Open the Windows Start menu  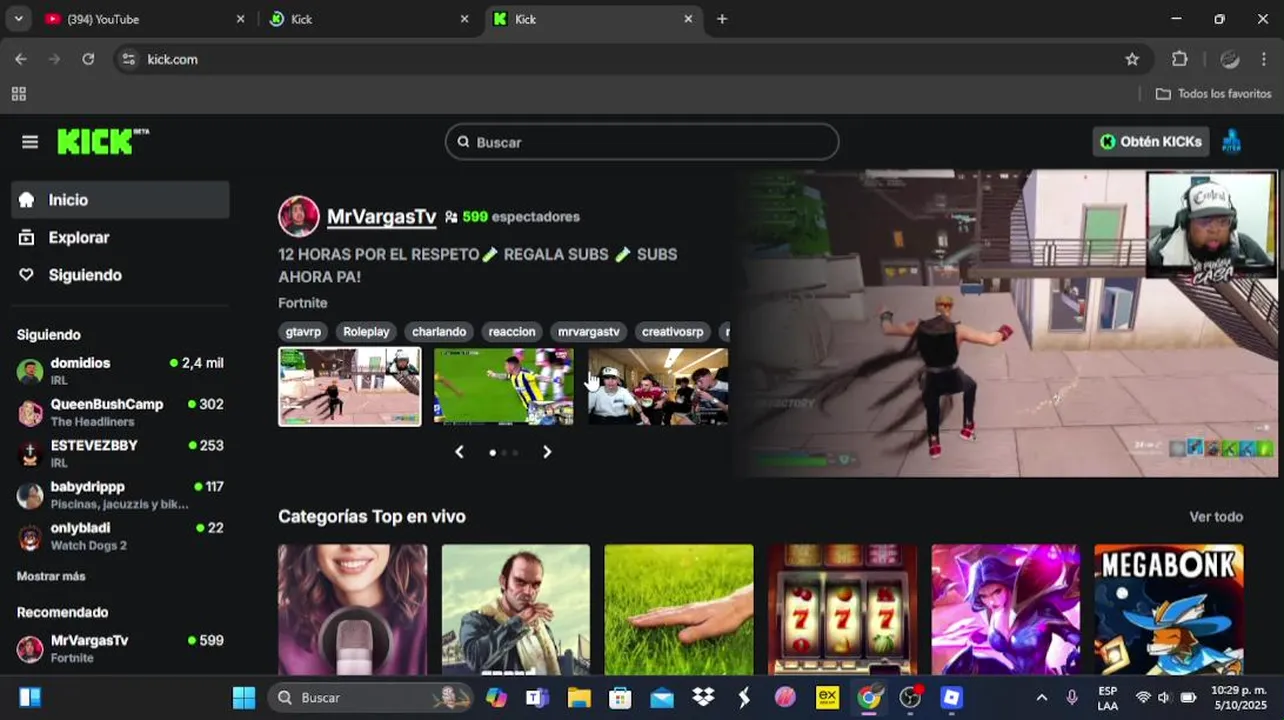pos(244,697)
